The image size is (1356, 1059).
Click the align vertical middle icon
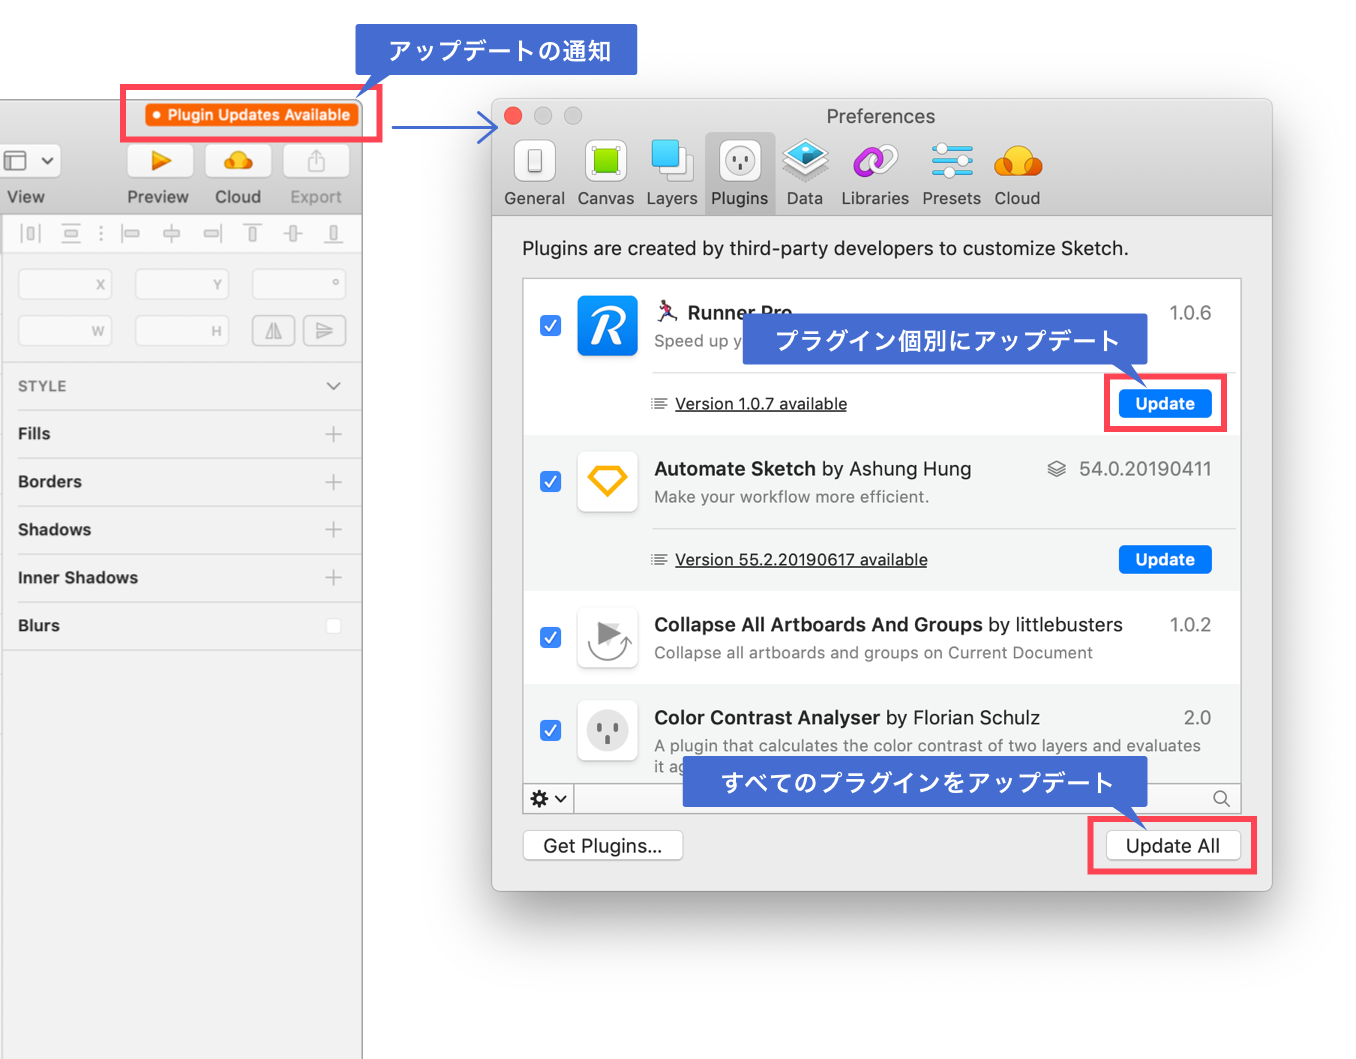click(293, 234)
